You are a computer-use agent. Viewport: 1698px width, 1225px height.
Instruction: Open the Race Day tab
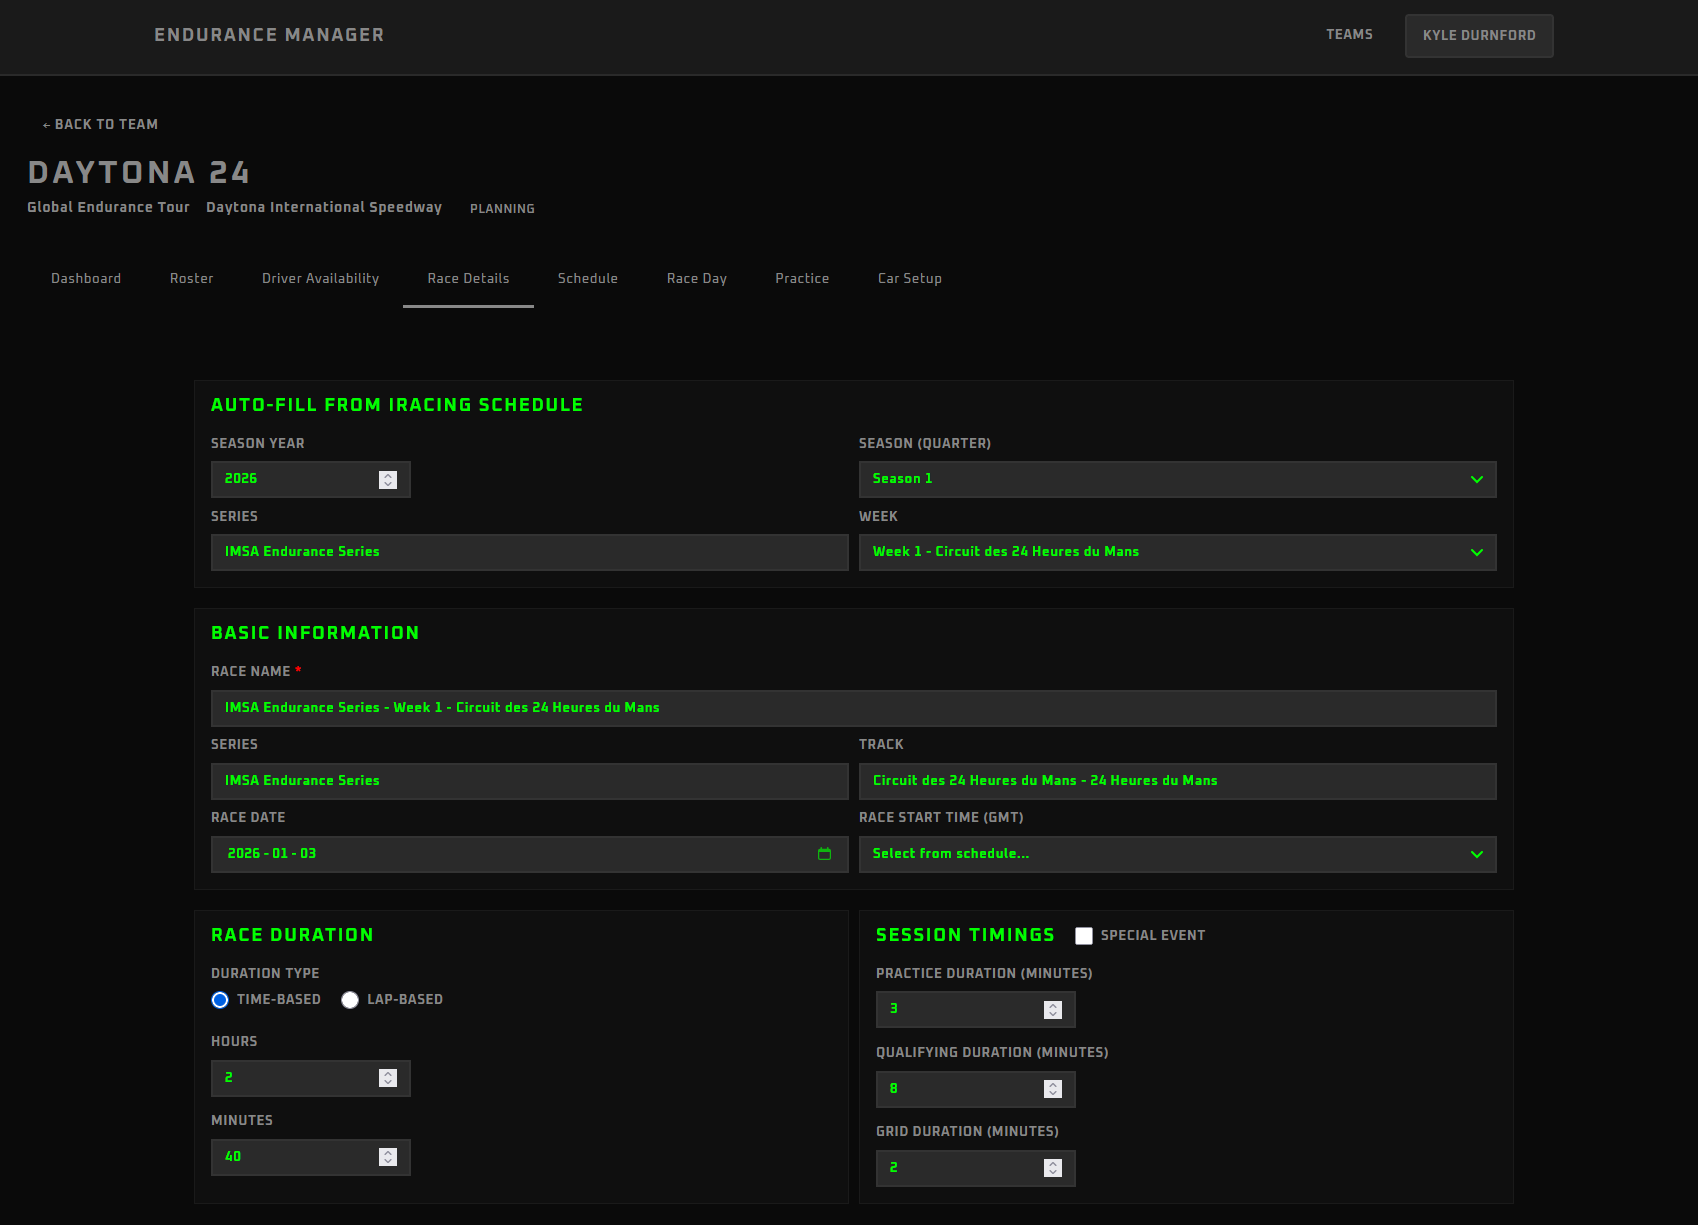(696, 278)
